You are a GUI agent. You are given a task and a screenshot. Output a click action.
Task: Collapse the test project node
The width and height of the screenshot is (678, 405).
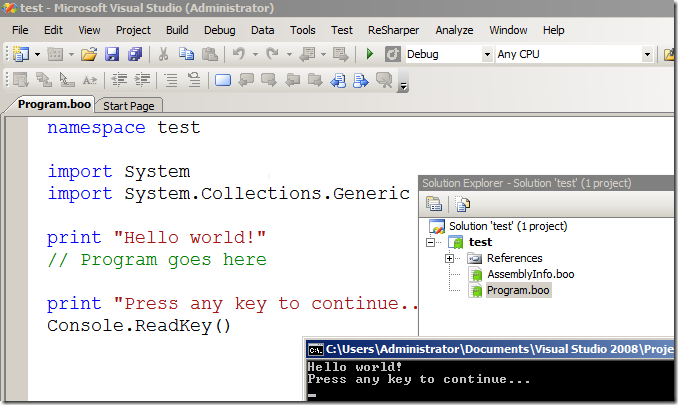tap(430, 242)
